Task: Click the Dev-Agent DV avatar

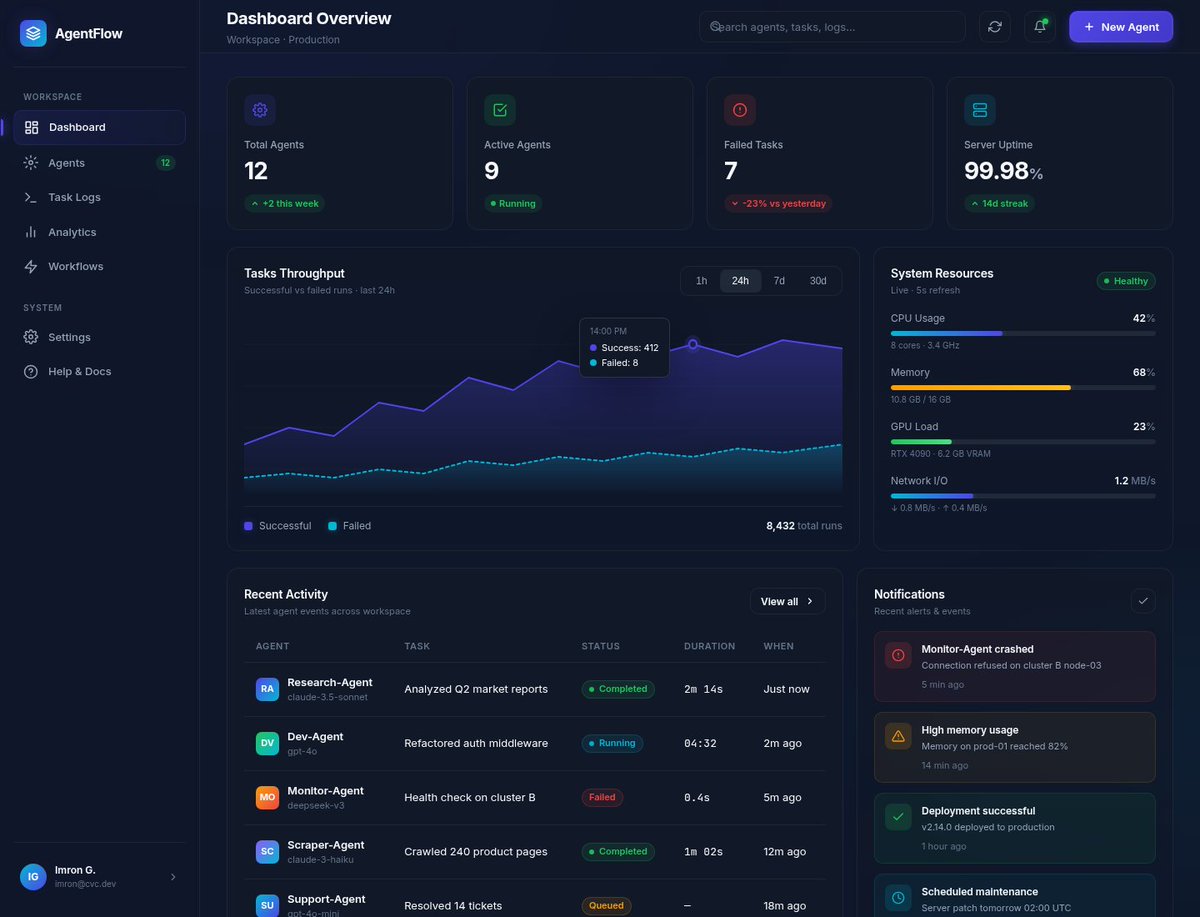Action: coord(267,743)
